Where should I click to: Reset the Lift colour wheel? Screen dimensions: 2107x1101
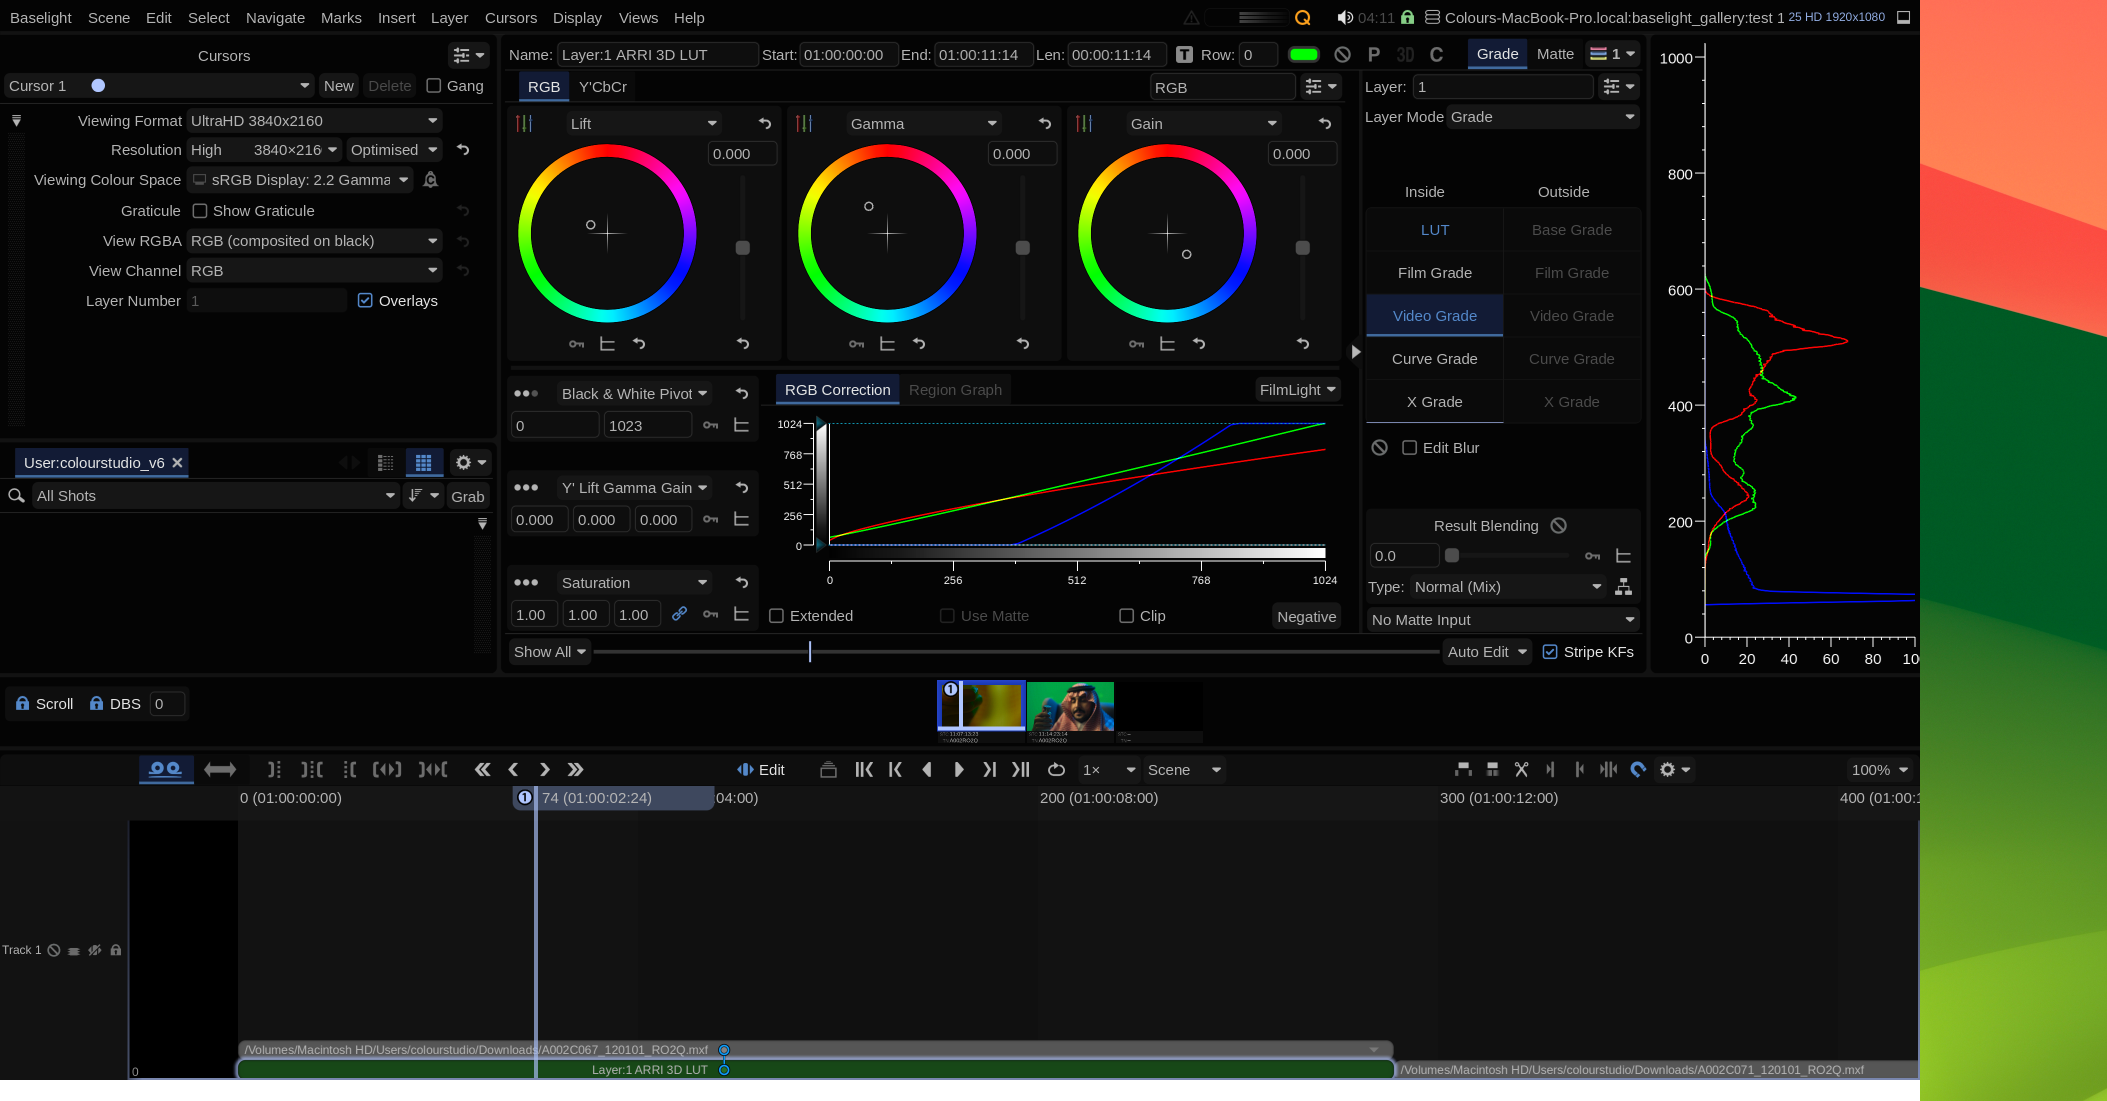[x=765, y=123]
